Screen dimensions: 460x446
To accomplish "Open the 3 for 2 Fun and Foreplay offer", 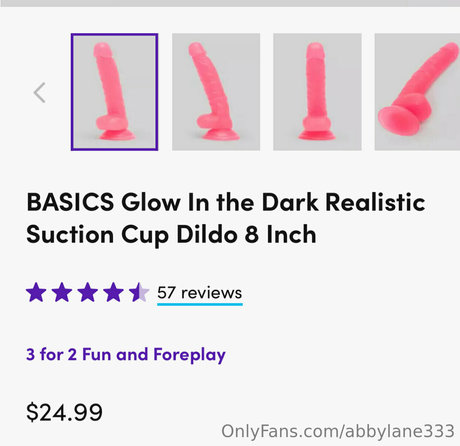I will (126, 355).
